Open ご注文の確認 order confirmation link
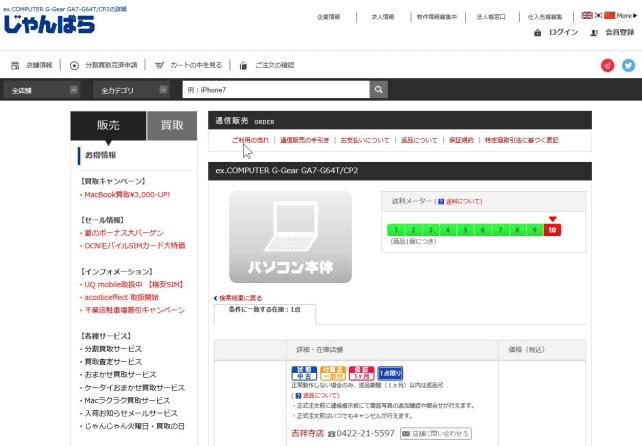Image resolution: width=642 pixels, height=446 pixels. [x=275, y=65]
